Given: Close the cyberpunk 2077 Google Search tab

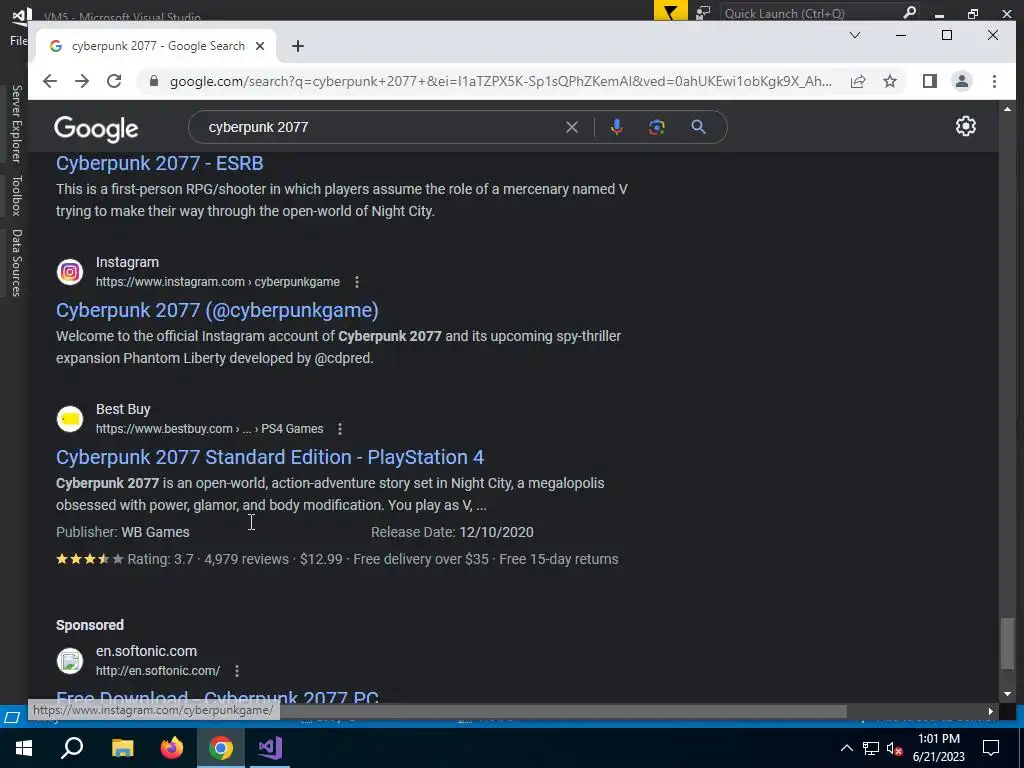Looking at the screenshot, I should point(260,46).
